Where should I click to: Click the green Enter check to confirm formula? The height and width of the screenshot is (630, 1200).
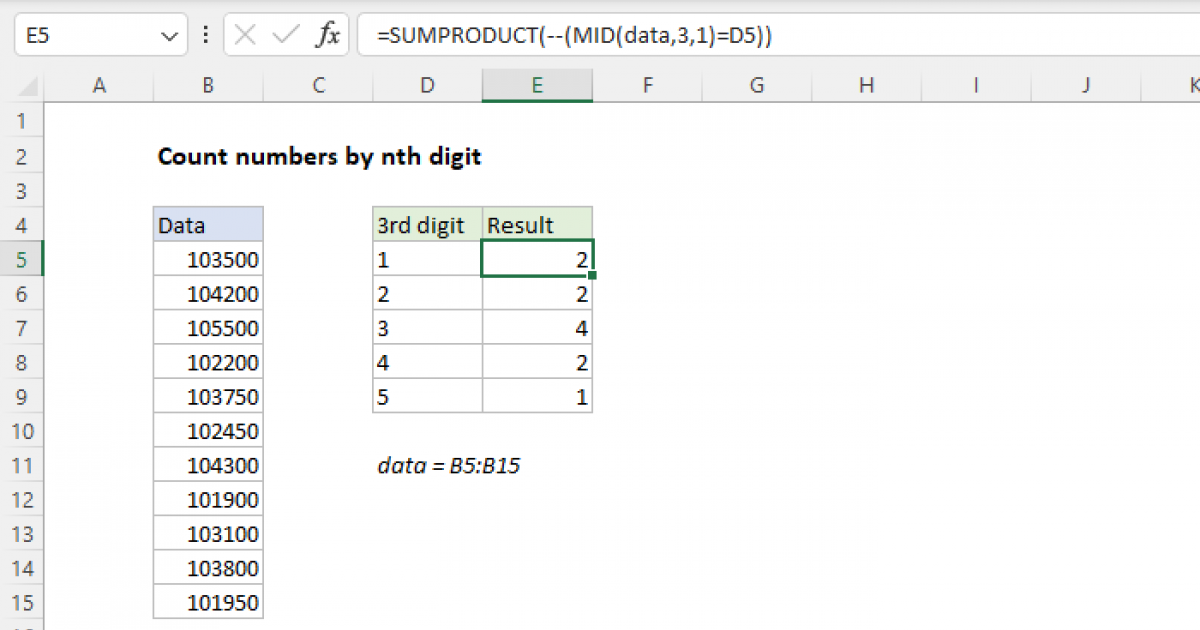pyautogui.click(x=281, y=34)
